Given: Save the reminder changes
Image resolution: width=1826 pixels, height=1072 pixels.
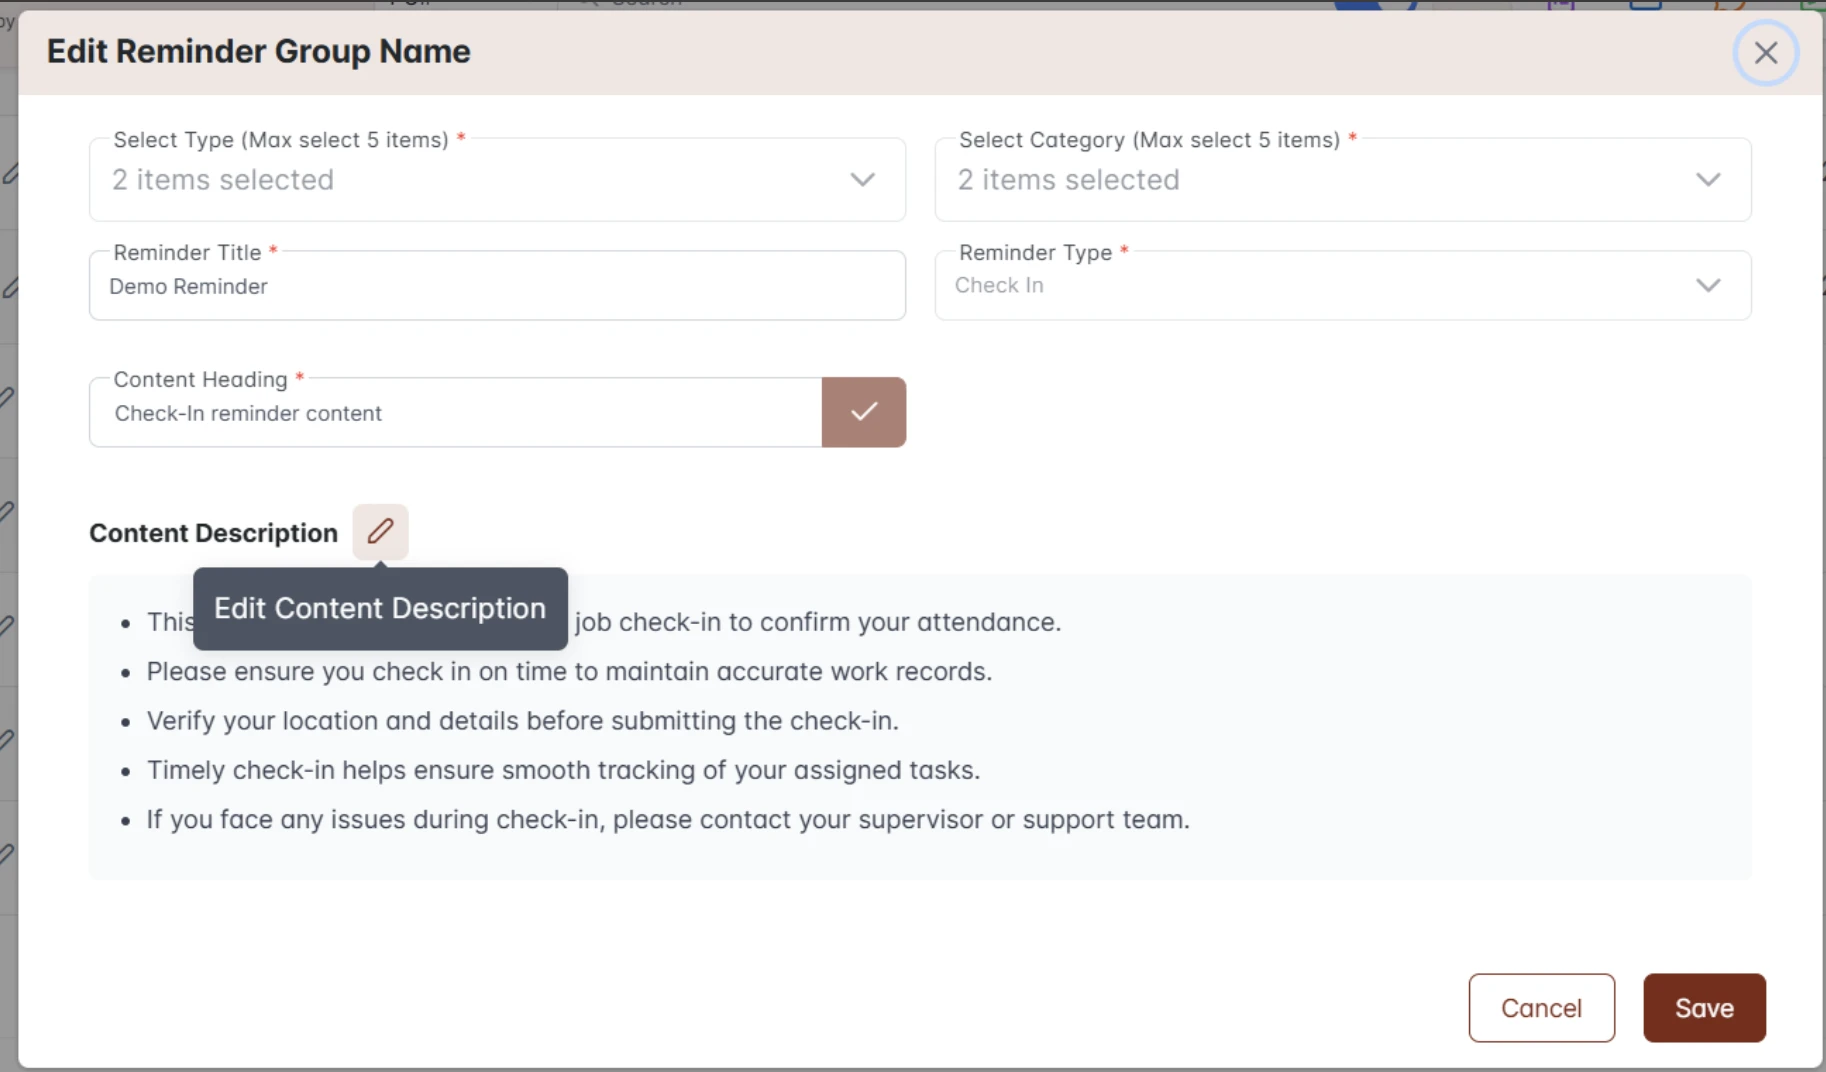Looking at the screenshot, I should (1704, 1008).
